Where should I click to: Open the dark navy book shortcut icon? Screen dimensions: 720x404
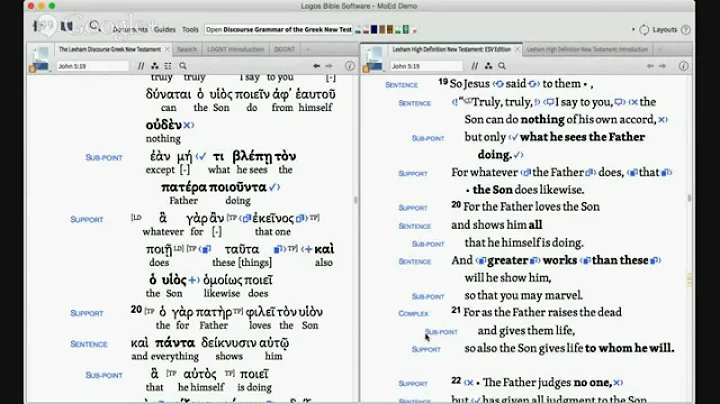(x=374, y=30)
